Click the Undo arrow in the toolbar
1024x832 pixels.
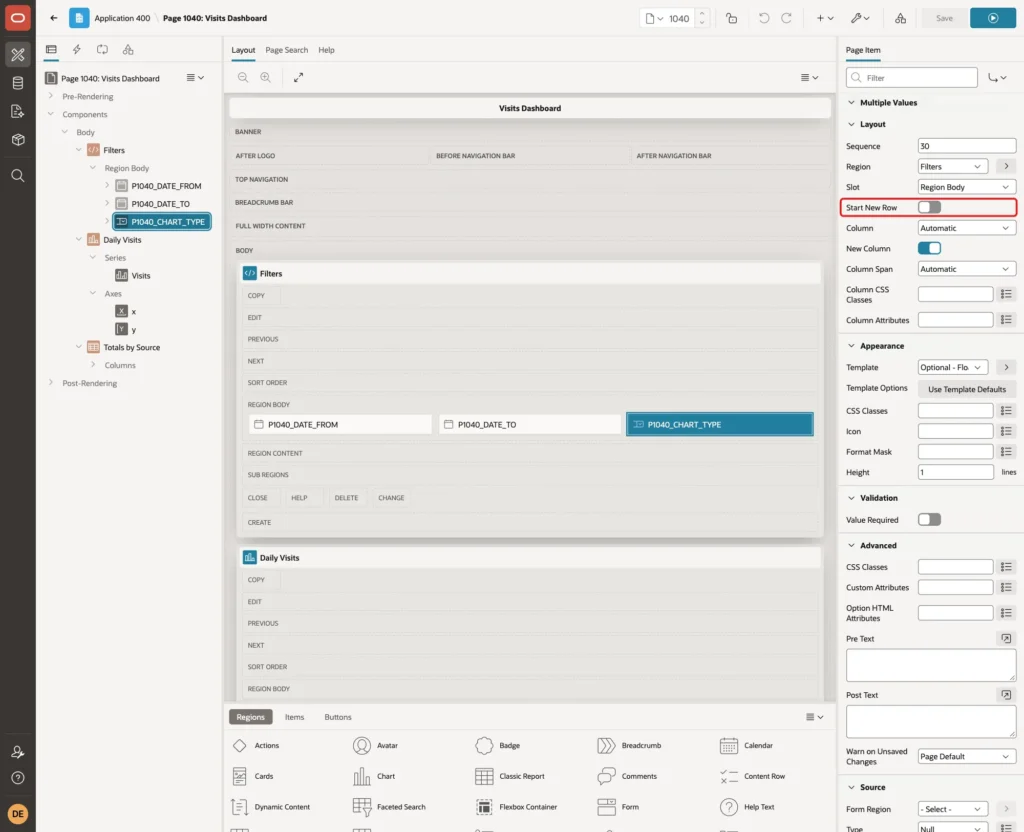(x=763, y=18)
